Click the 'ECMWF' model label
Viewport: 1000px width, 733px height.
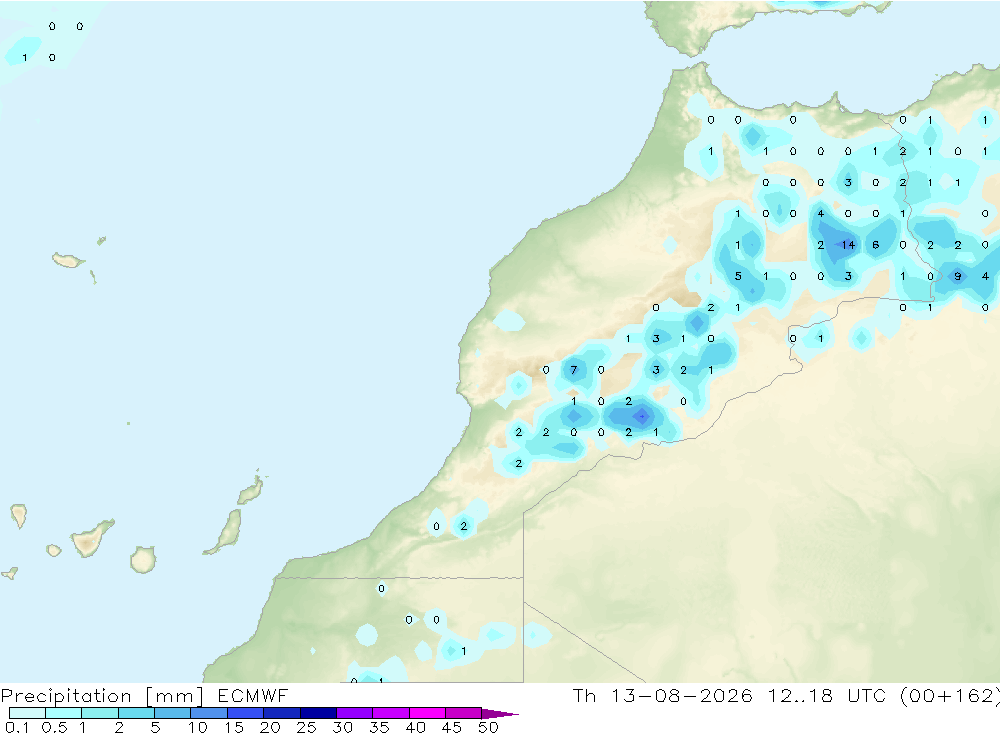click(253, 695)
